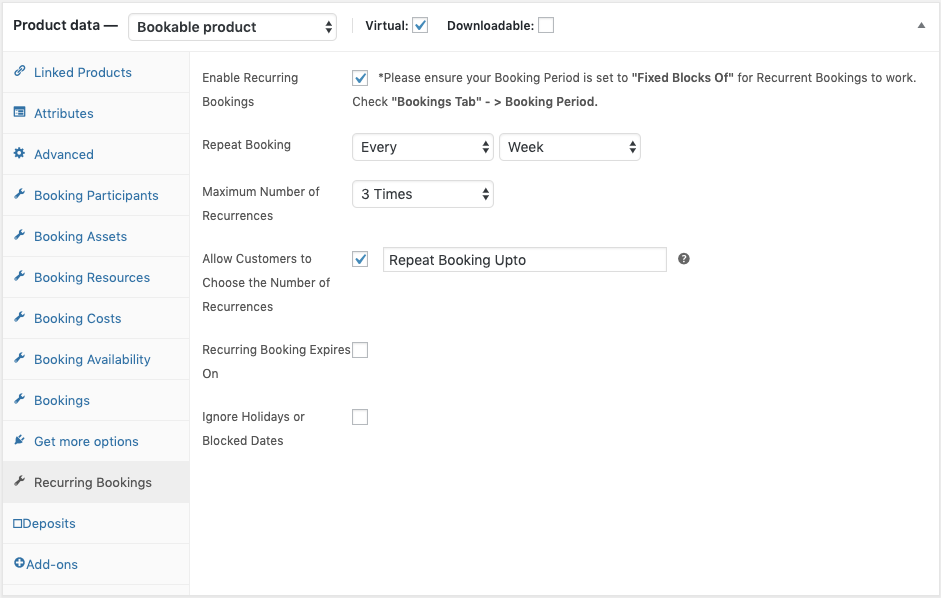Viewport: 941px width, 598px height.
Task: Open the Bookable product type dropdown
Action: pyautogui.click(x=232, y=27)
